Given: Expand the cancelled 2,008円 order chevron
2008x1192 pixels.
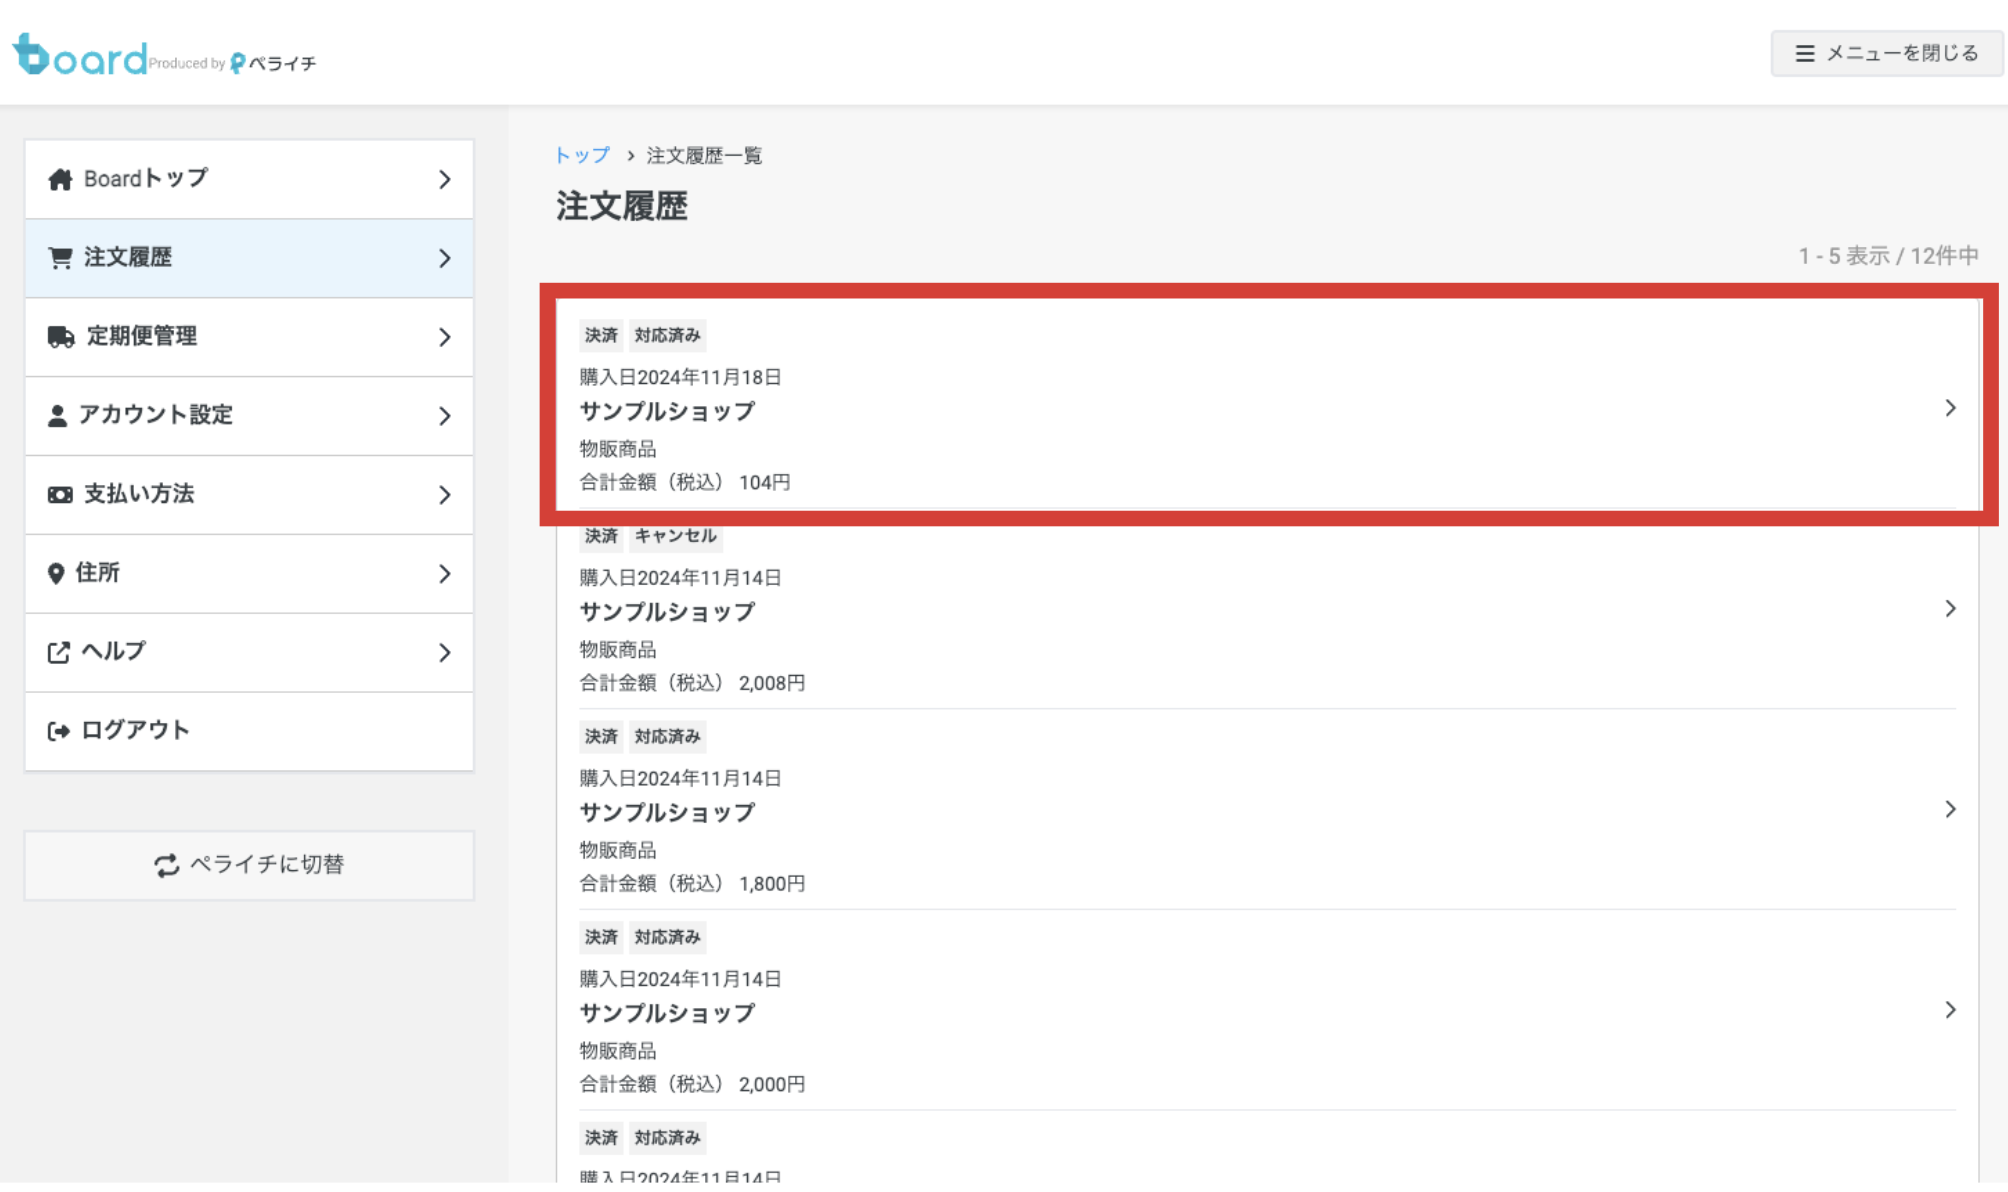Looking at the screenshot, I should click(1950, 609).
